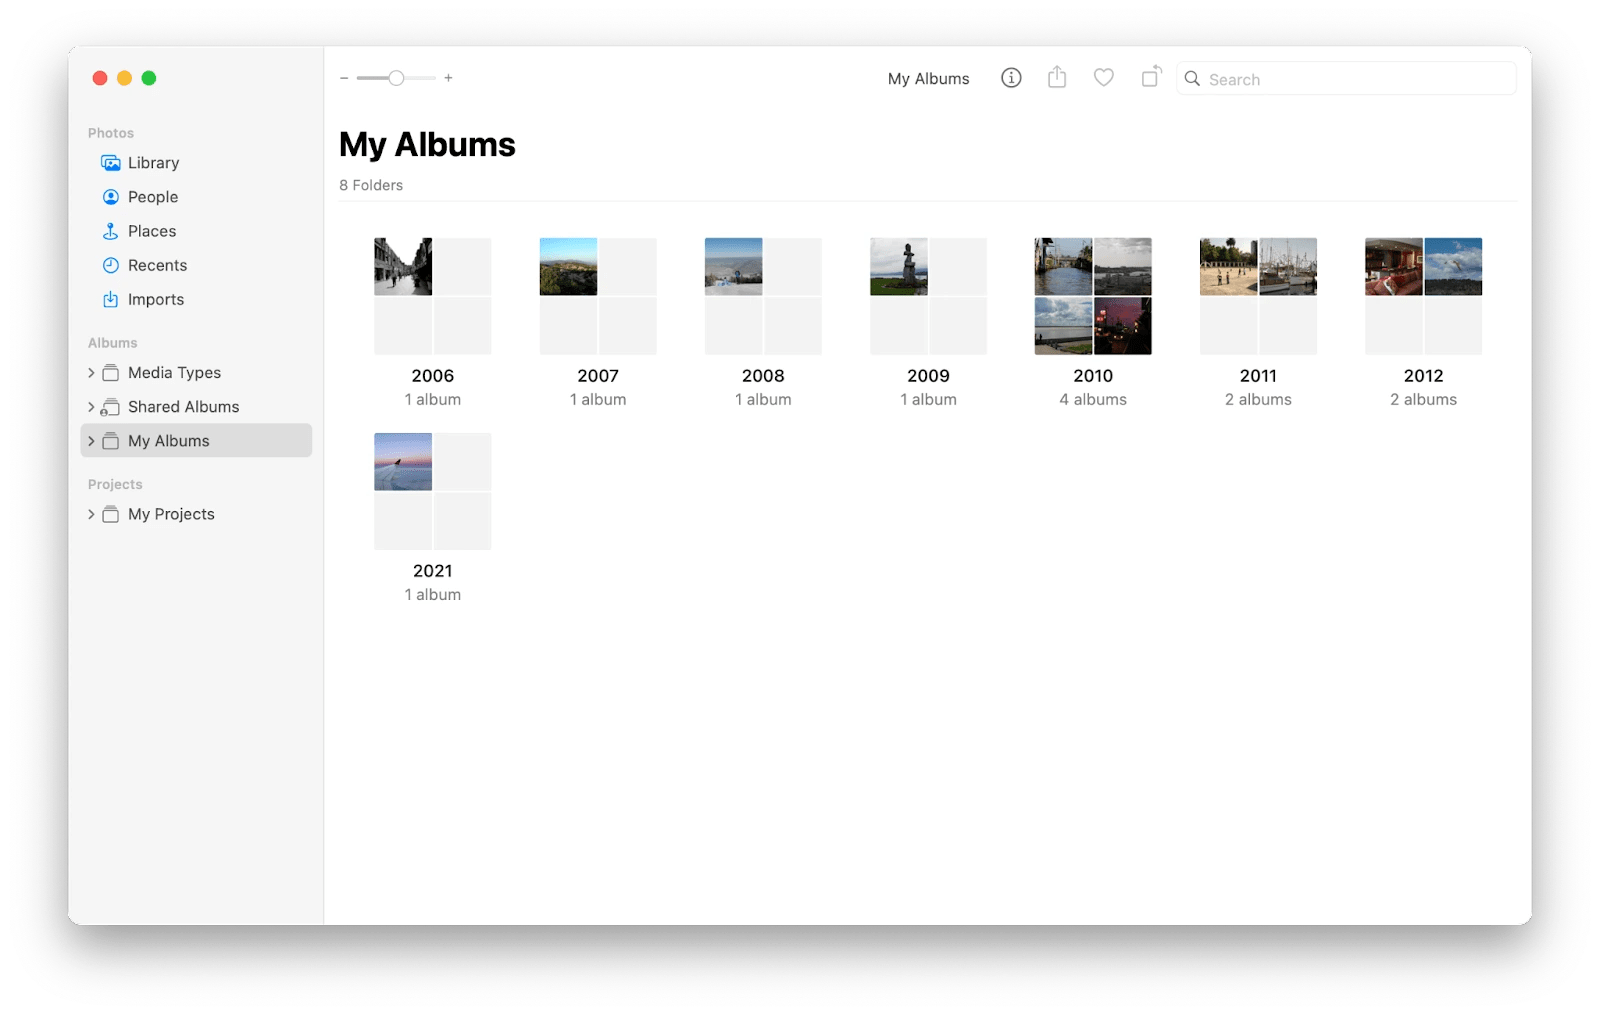Image resolution: width=1600 pixels, height=1015 pixels.
Task: Expand the My Albums chevron
Action: tap(91, 441)
